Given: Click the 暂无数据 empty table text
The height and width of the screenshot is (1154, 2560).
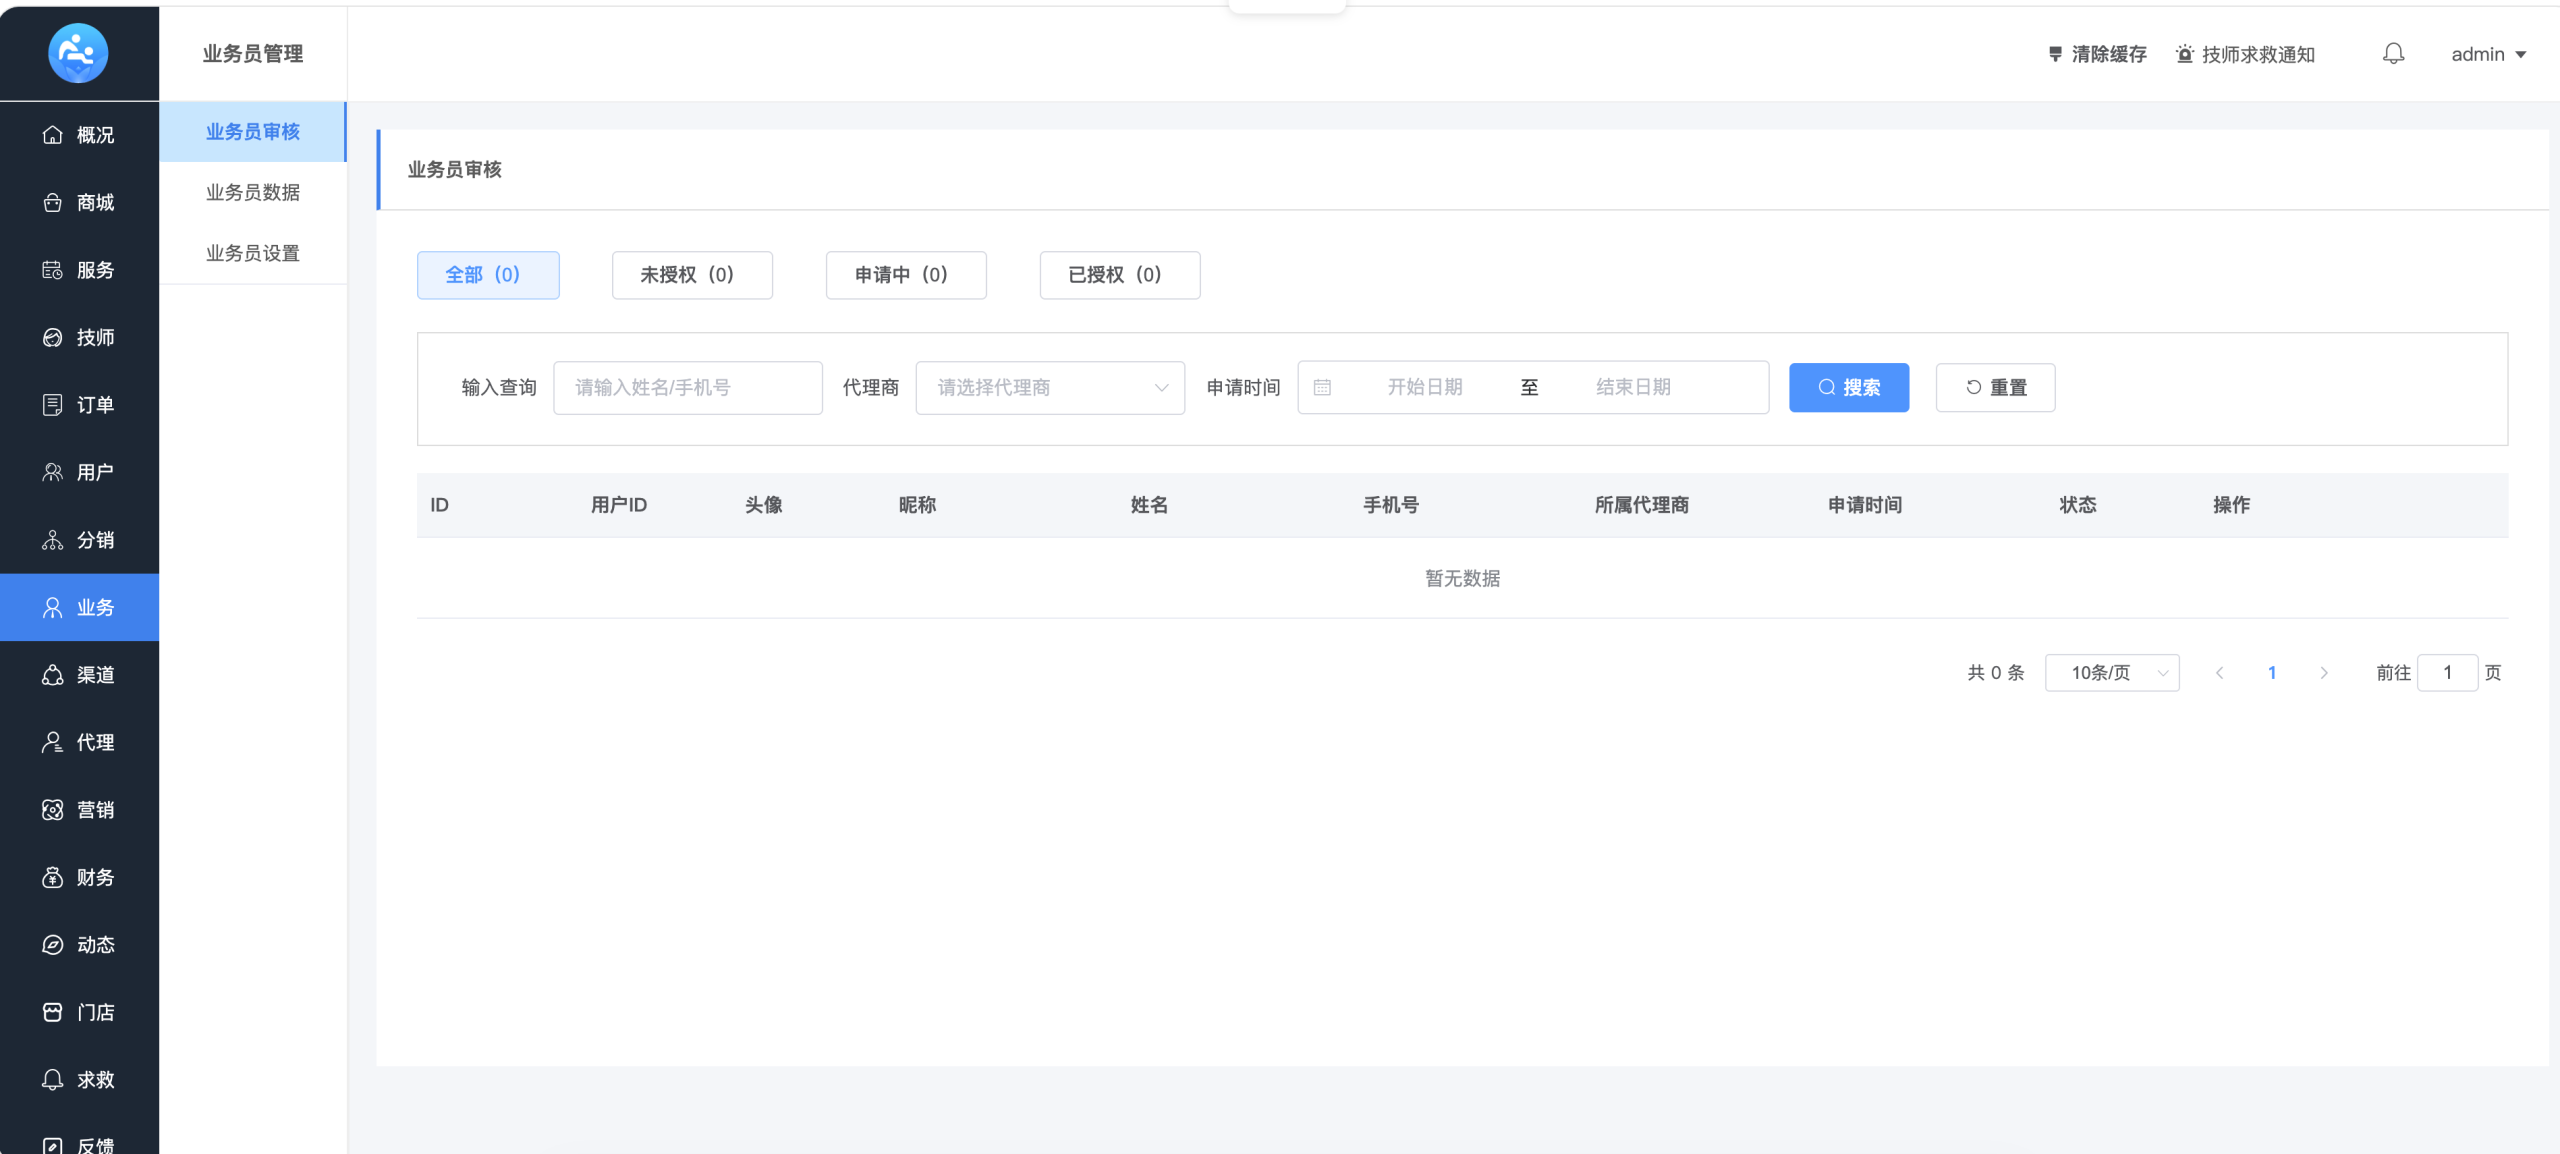Looking at the screenshot, I should pyautogui.click(x=1462, y=579).
